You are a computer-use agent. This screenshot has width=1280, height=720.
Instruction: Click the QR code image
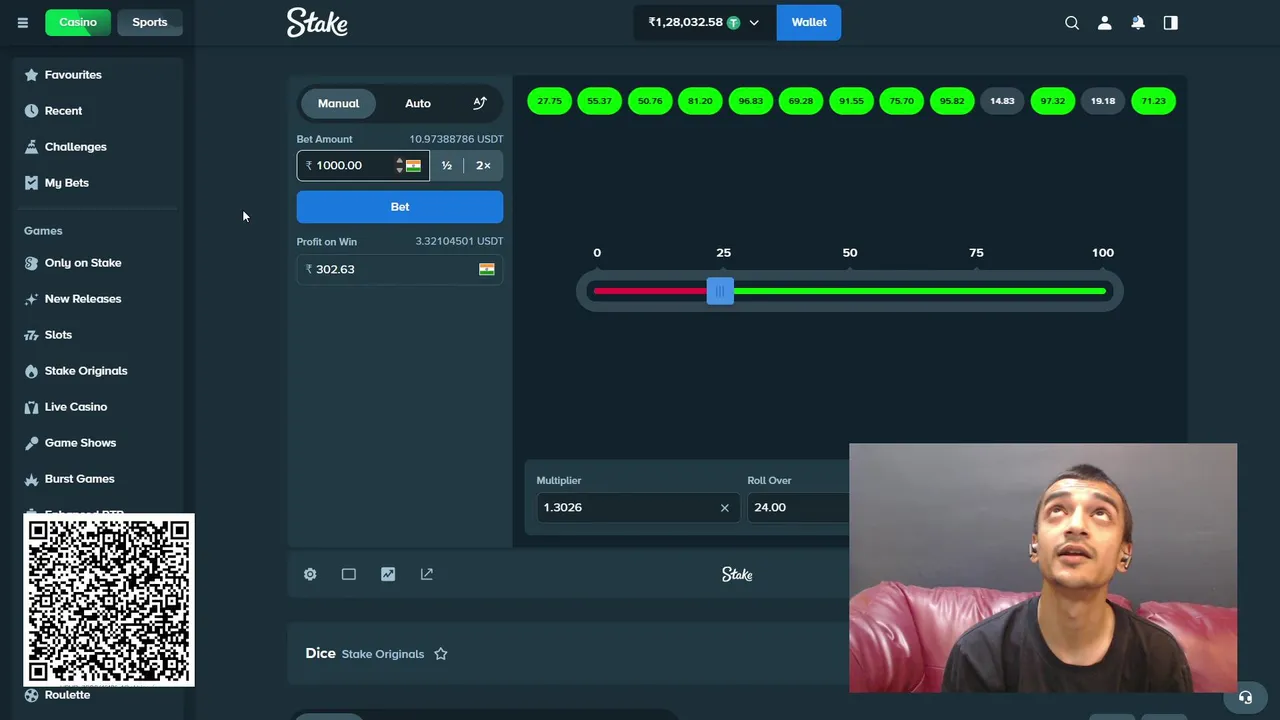click(x=109, y=600)
